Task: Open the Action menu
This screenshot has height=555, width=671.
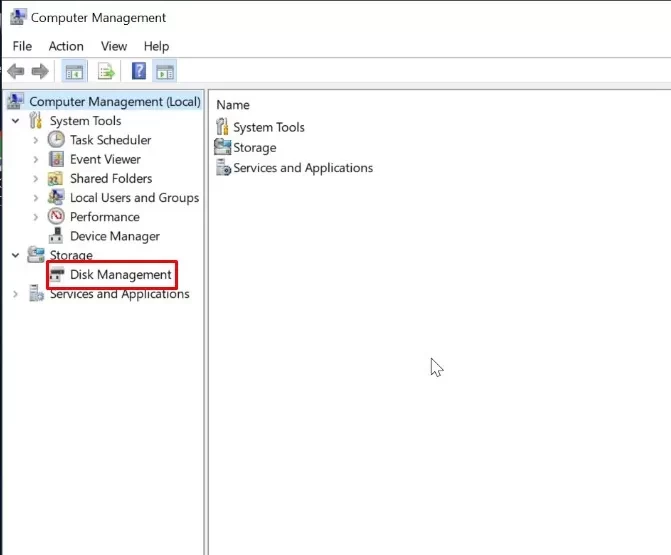Action: [x=66, y=46]
